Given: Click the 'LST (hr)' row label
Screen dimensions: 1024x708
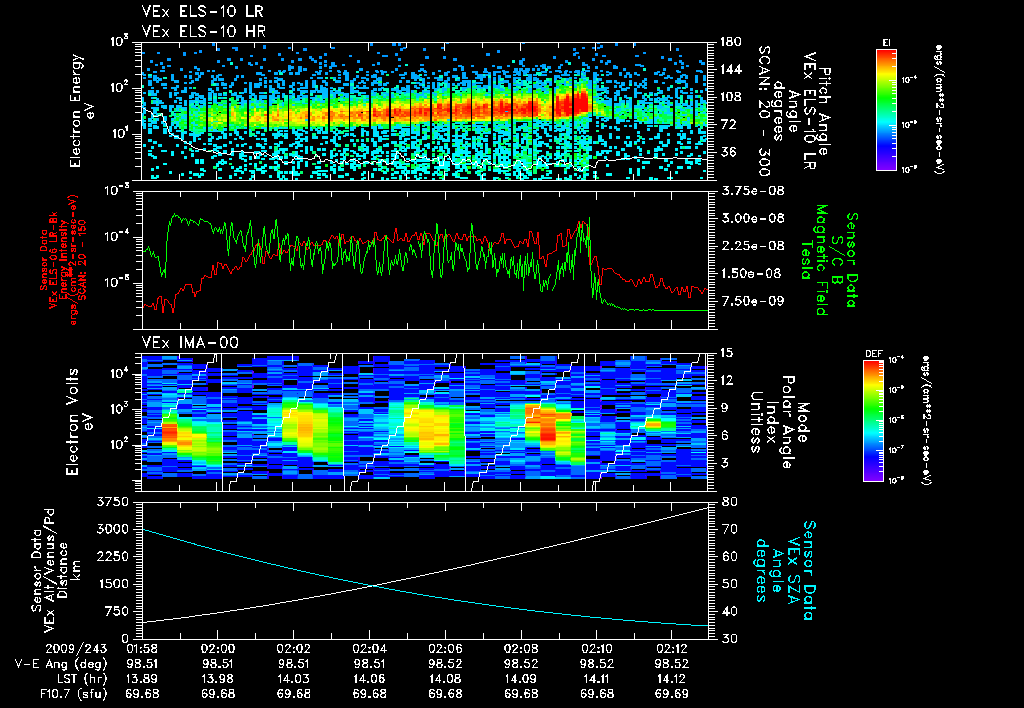Looking at the screenshot, I should 80,679.
